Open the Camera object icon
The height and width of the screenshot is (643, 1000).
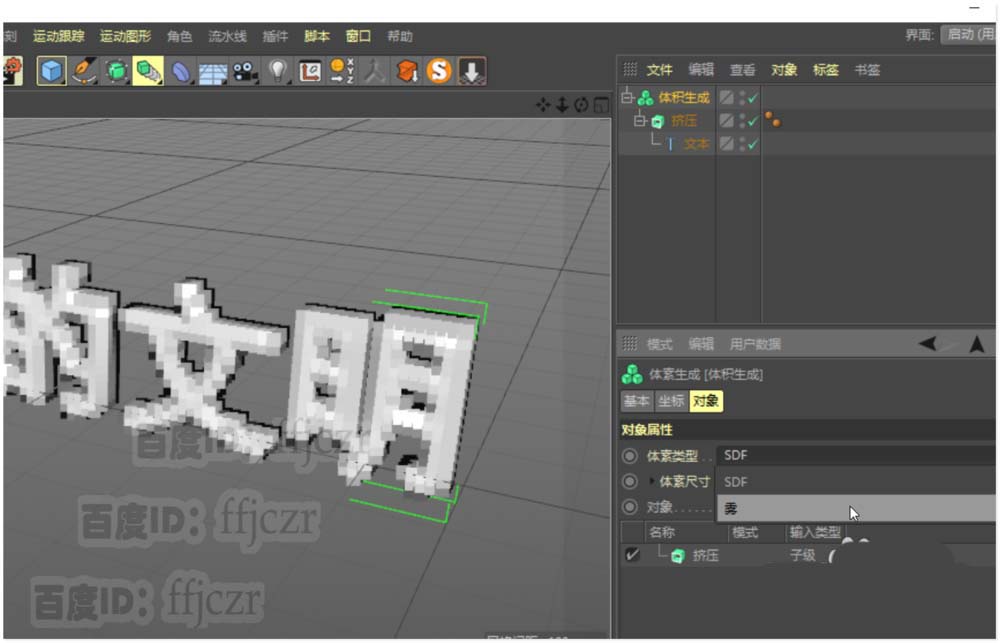click(244, 71)
